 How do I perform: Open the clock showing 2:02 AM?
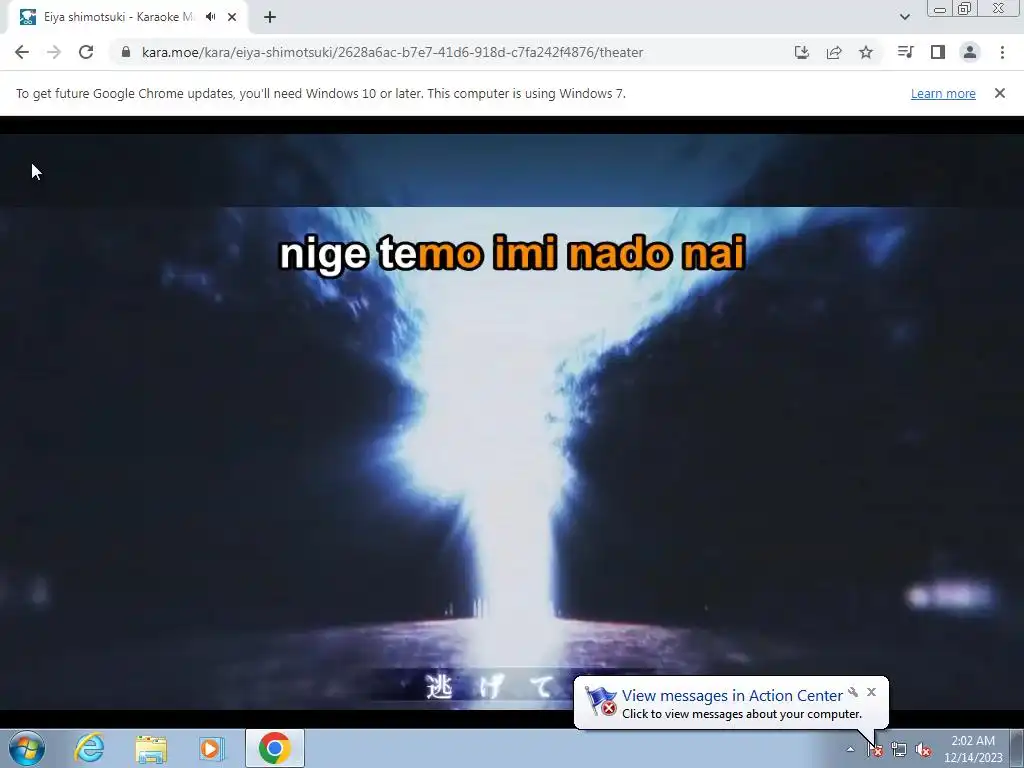pyautogui.click(x=973, y=749)
